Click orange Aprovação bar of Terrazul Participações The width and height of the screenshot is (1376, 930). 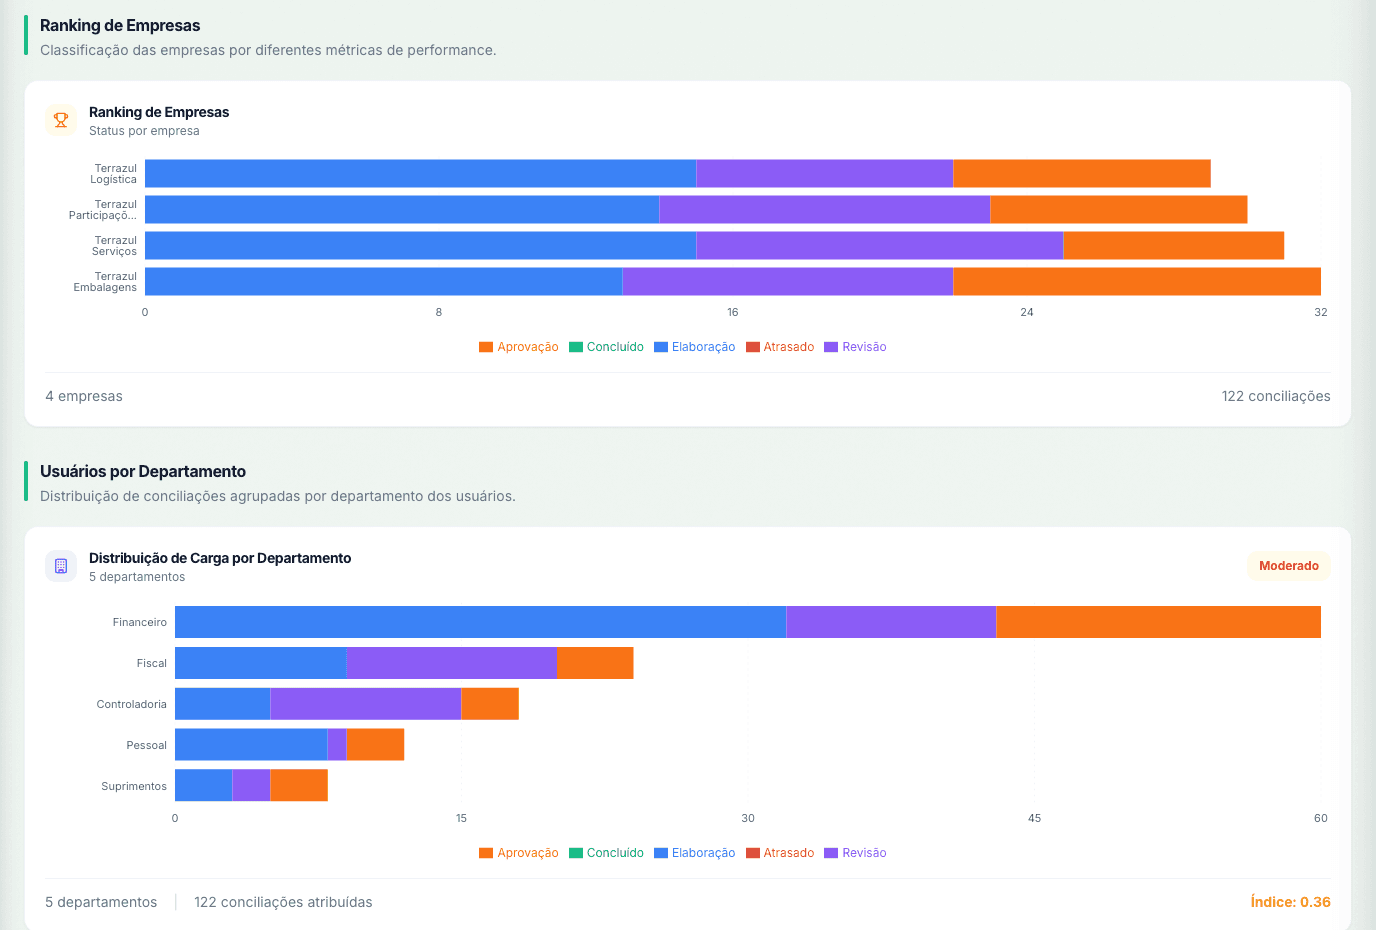pyautogui.click(x=1119, y=210)
